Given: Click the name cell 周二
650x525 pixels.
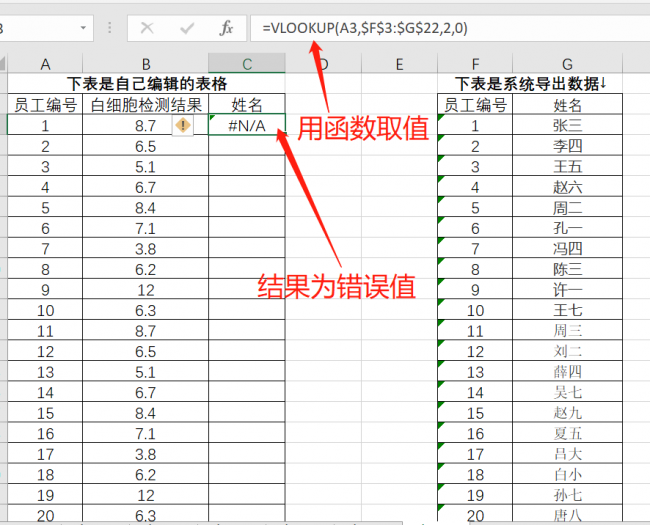Looking at the screenshot, I should pos(568,207).
